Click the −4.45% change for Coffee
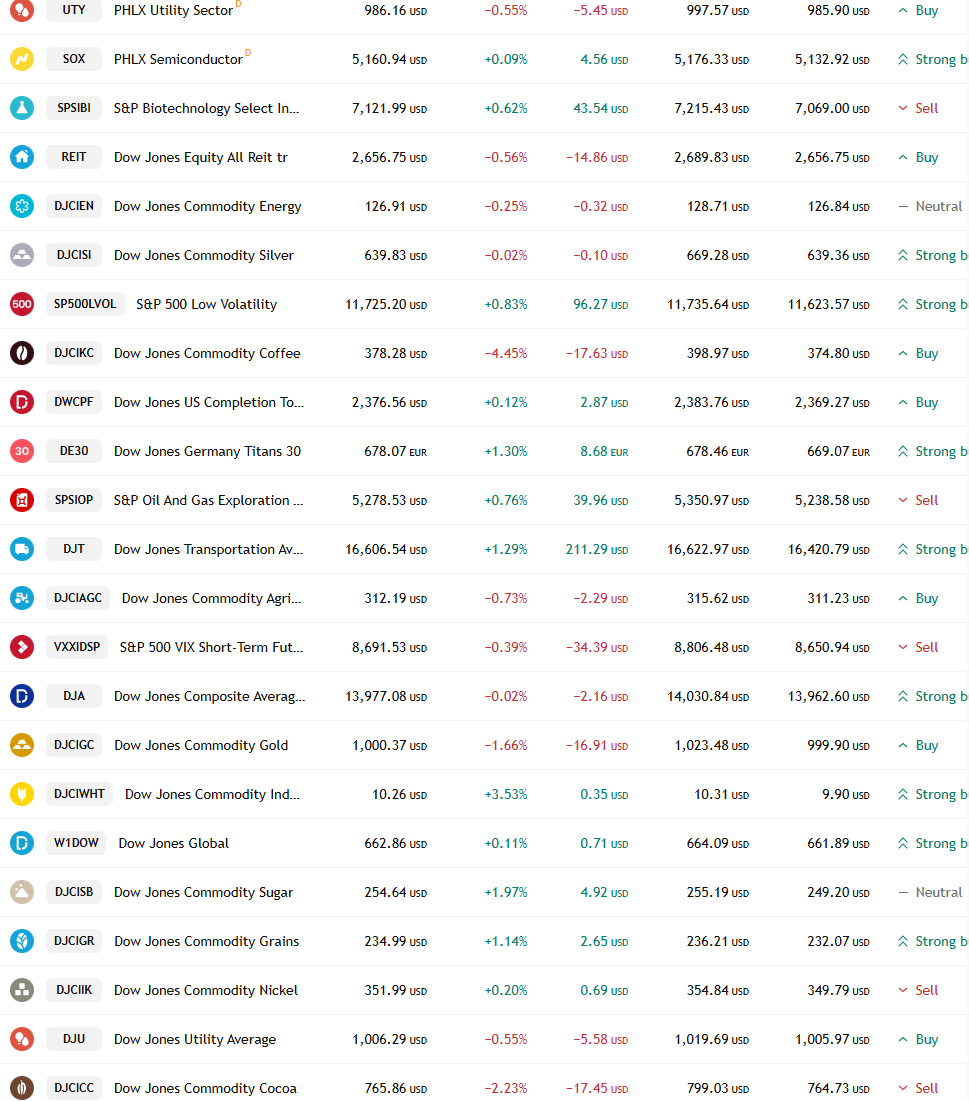Image resolution: width=969 pixels, height=1101 pixels. pyautogui.click(x=506, y=353)
